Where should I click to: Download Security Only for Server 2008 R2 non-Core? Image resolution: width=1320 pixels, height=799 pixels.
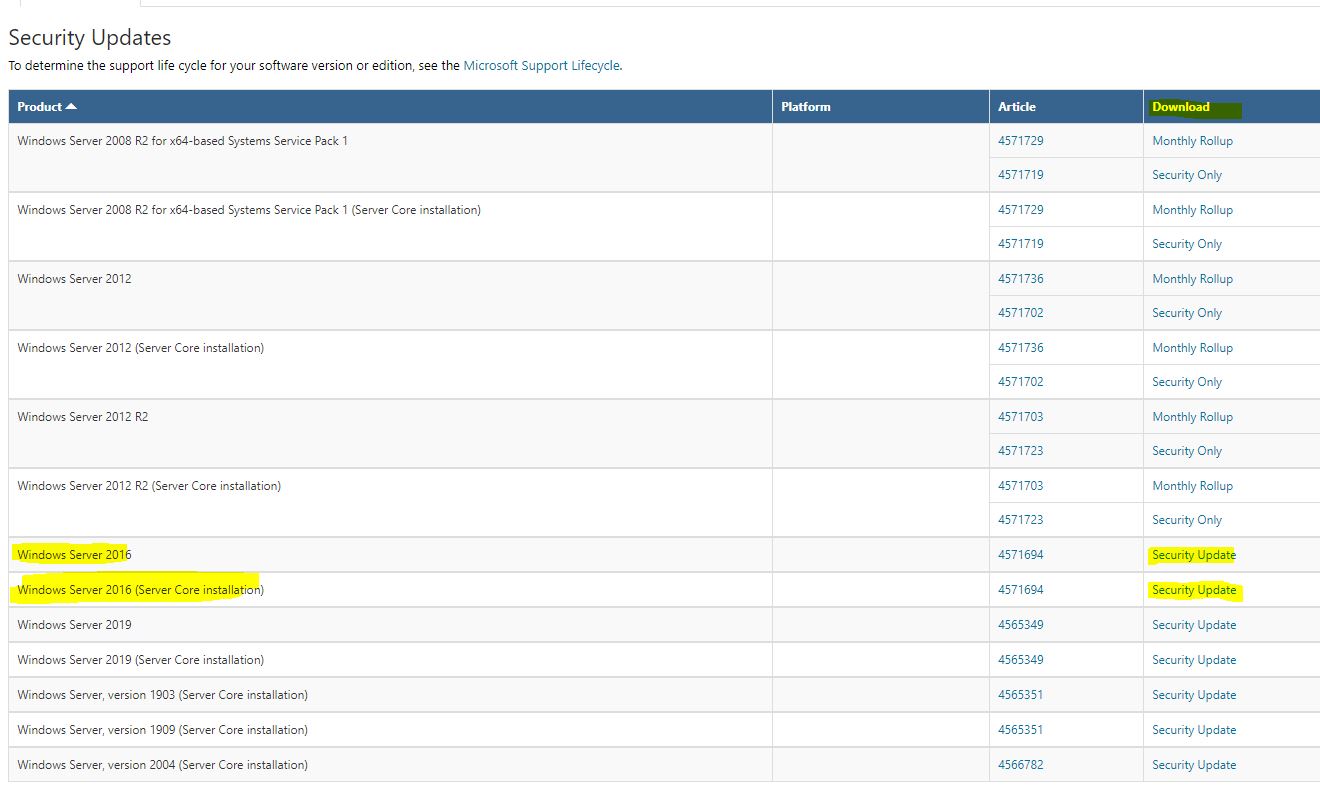point(1187,175)
